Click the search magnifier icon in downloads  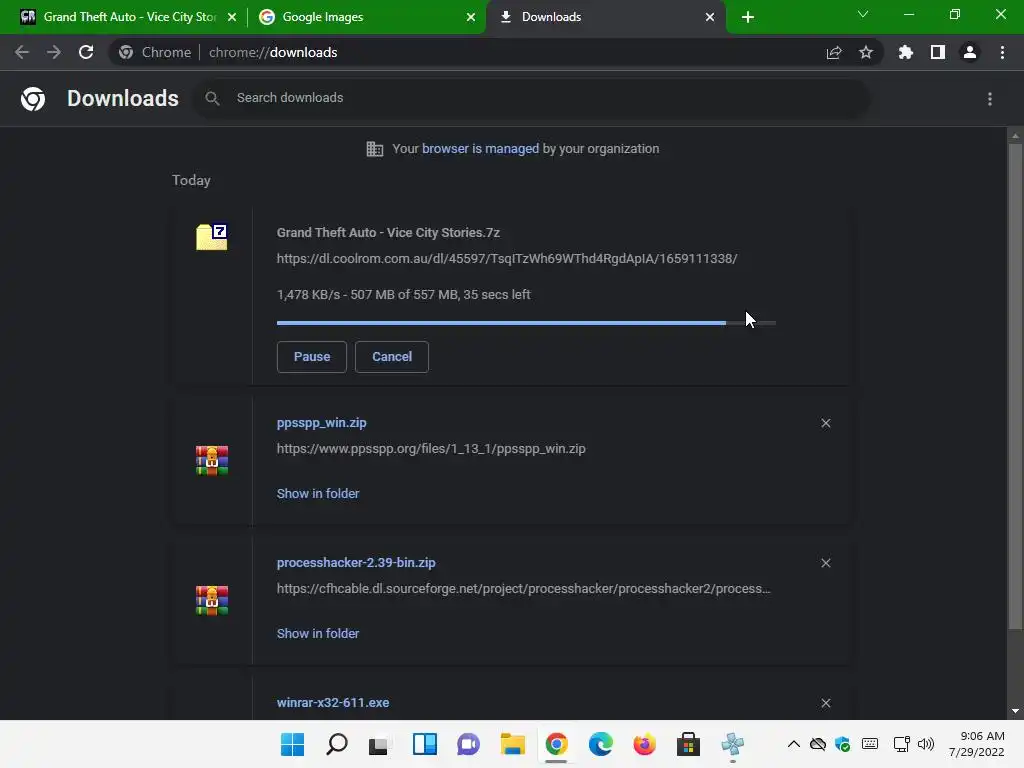pyautogui.click(x=212, y=98)
